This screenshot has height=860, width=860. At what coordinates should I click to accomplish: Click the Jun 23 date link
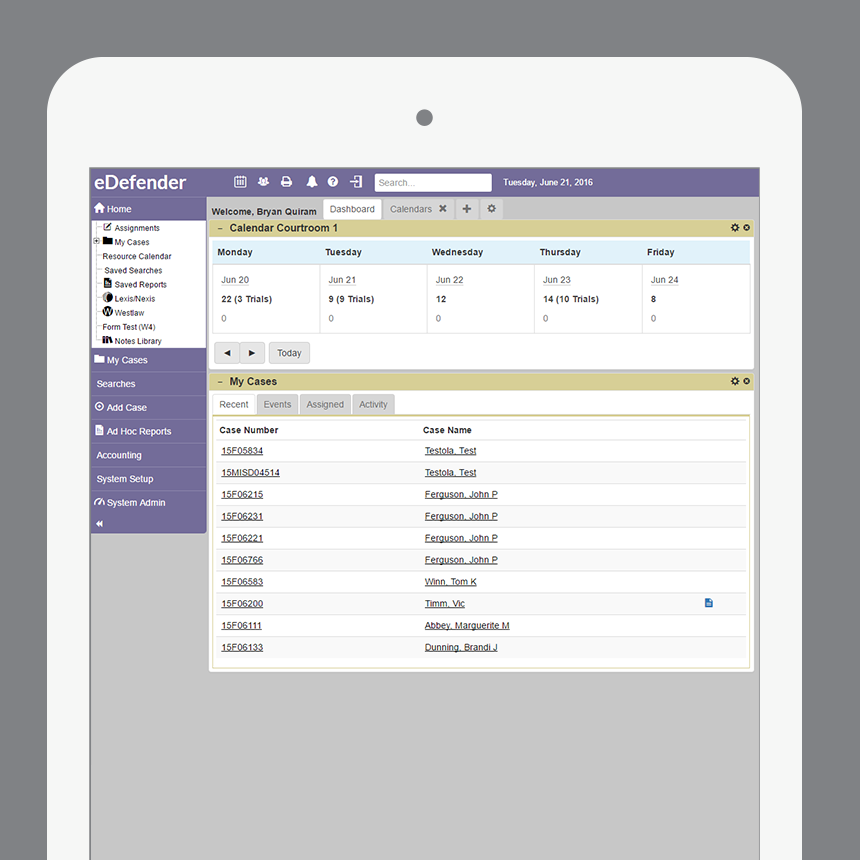pos(557,280)
